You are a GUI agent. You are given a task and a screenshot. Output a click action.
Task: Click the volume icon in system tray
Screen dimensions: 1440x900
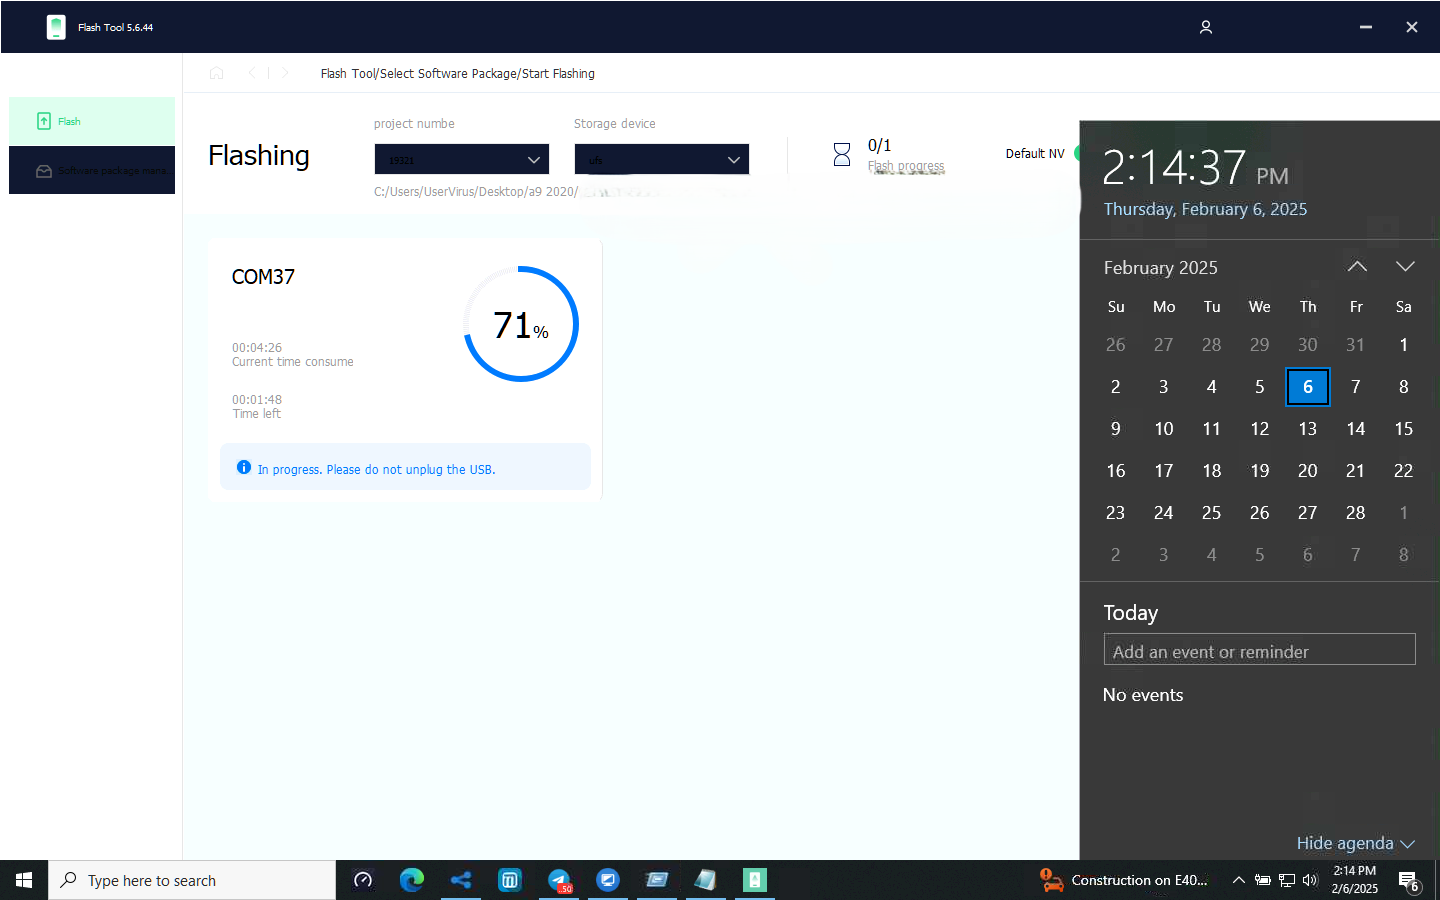pyautogui.click(x=1310, y=880)
